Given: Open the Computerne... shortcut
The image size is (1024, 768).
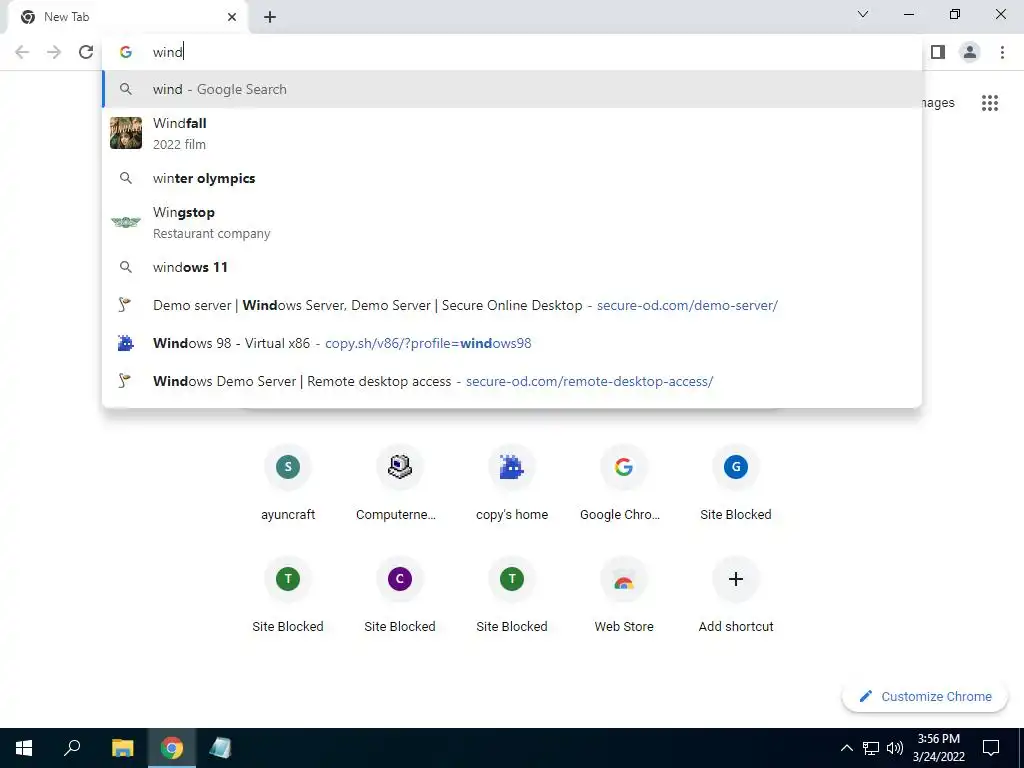Looking at the screenshot, I should (400, 483).
